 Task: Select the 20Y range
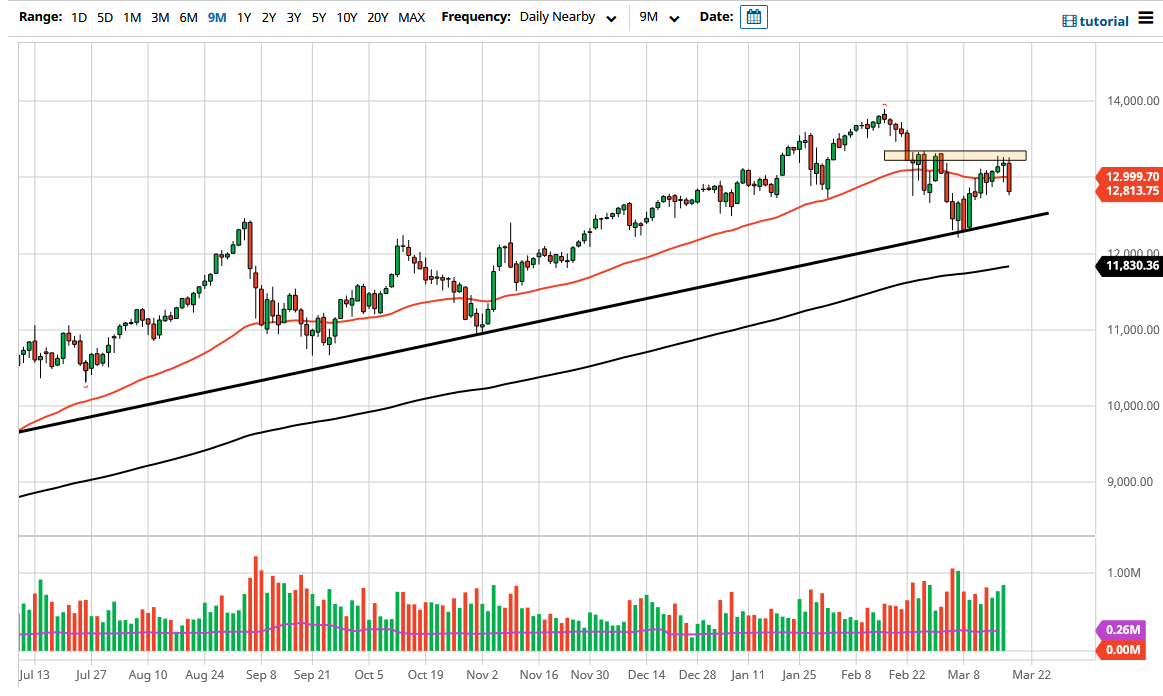click(377, 17)
